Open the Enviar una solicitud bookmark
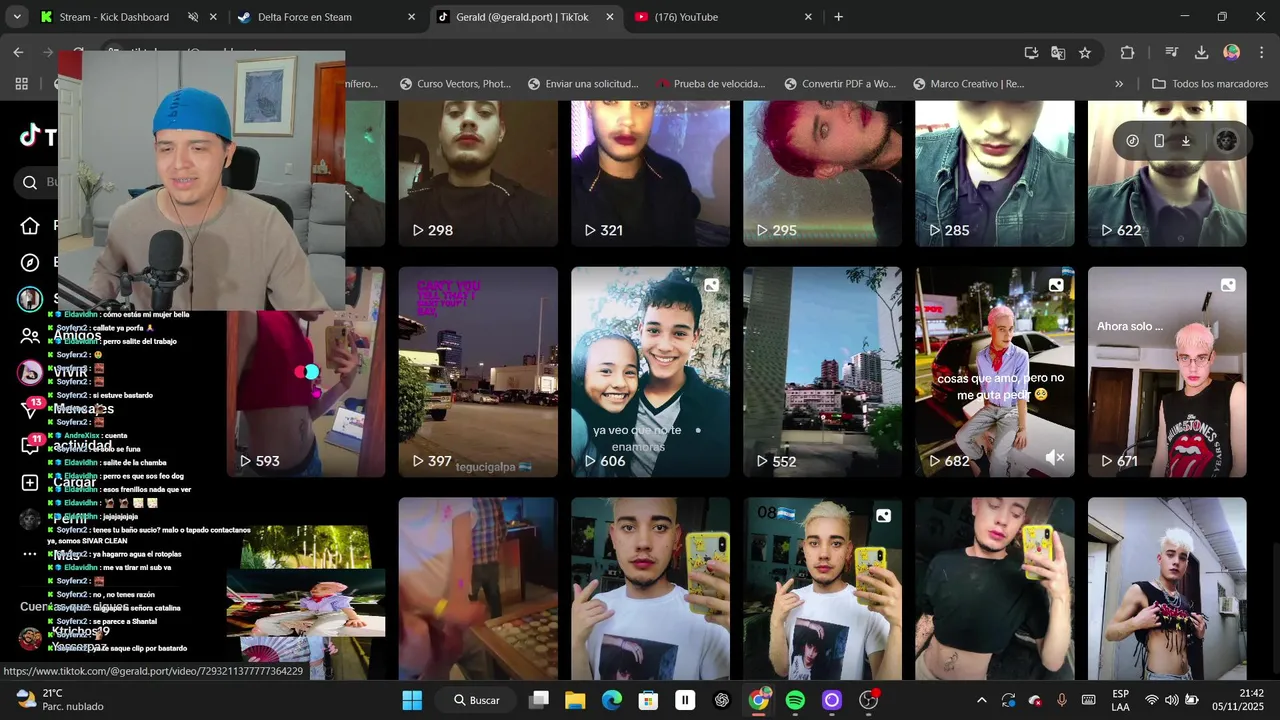The width and height of the screenshot is (1280, 720). tap(584, 84)
